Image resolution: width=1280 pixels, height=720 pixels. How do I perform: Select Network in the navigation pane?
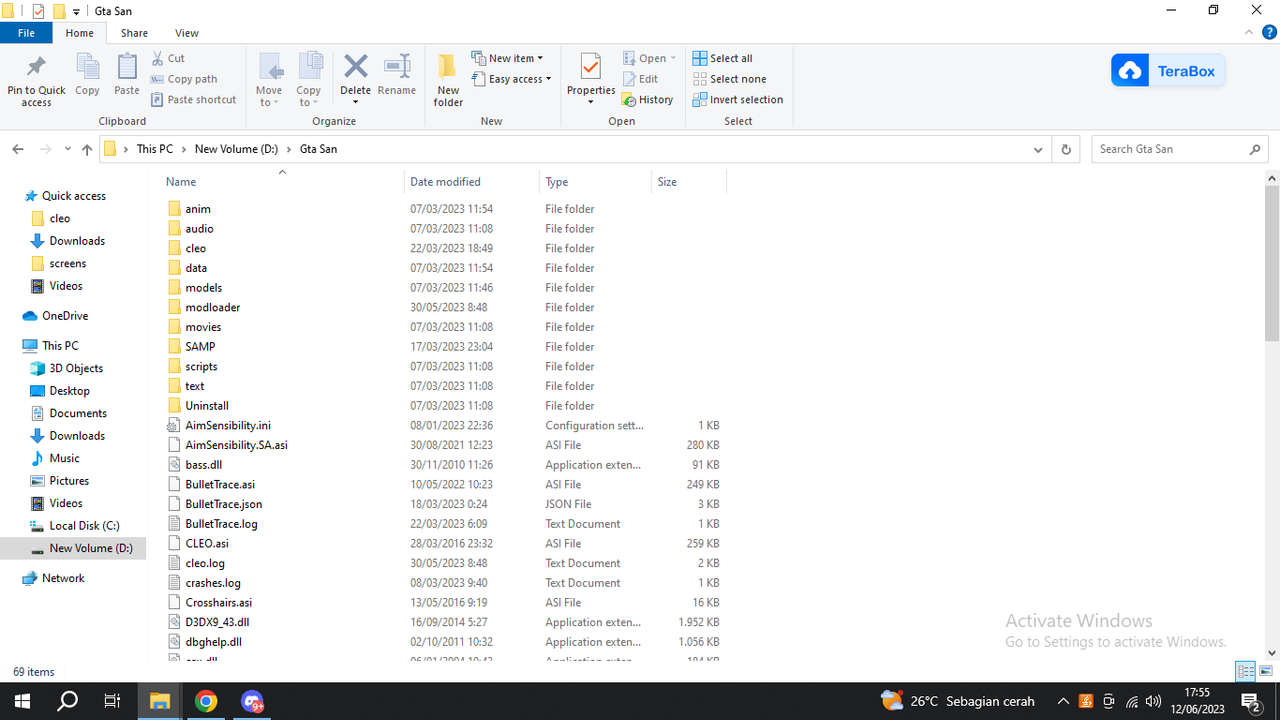pos(63,578)
